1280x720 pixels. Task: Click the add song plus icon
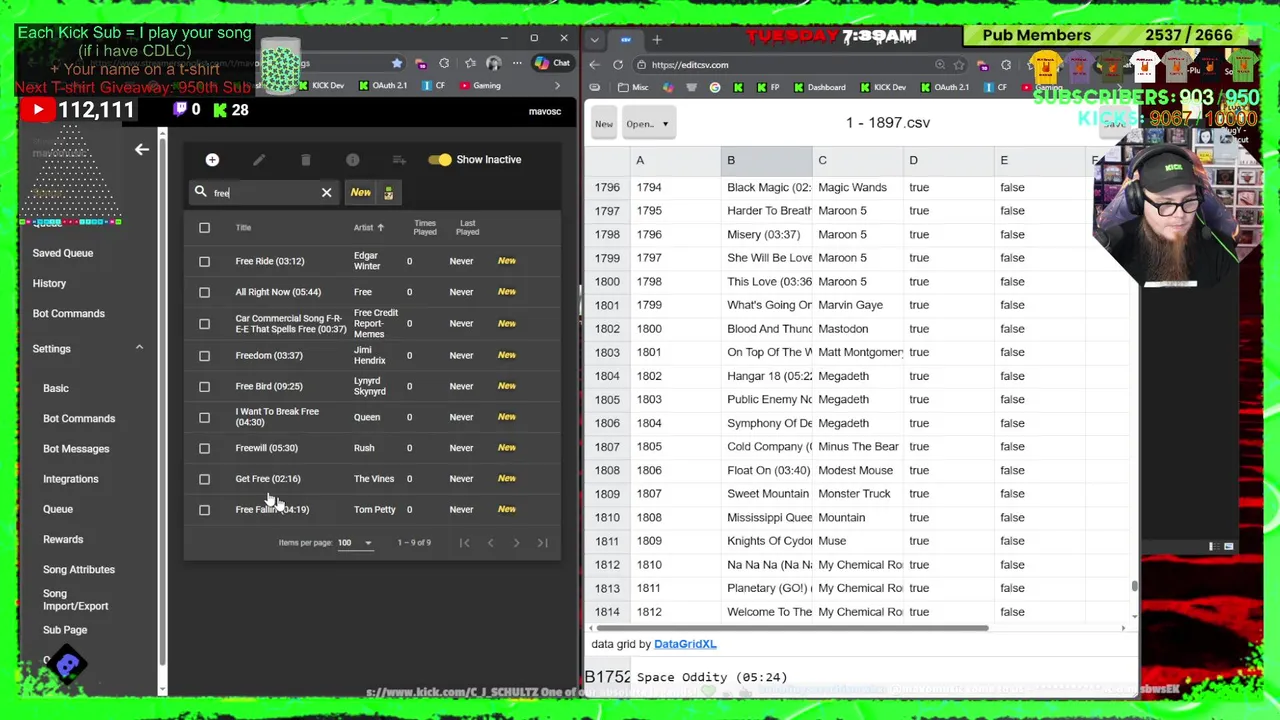[212, 160]
